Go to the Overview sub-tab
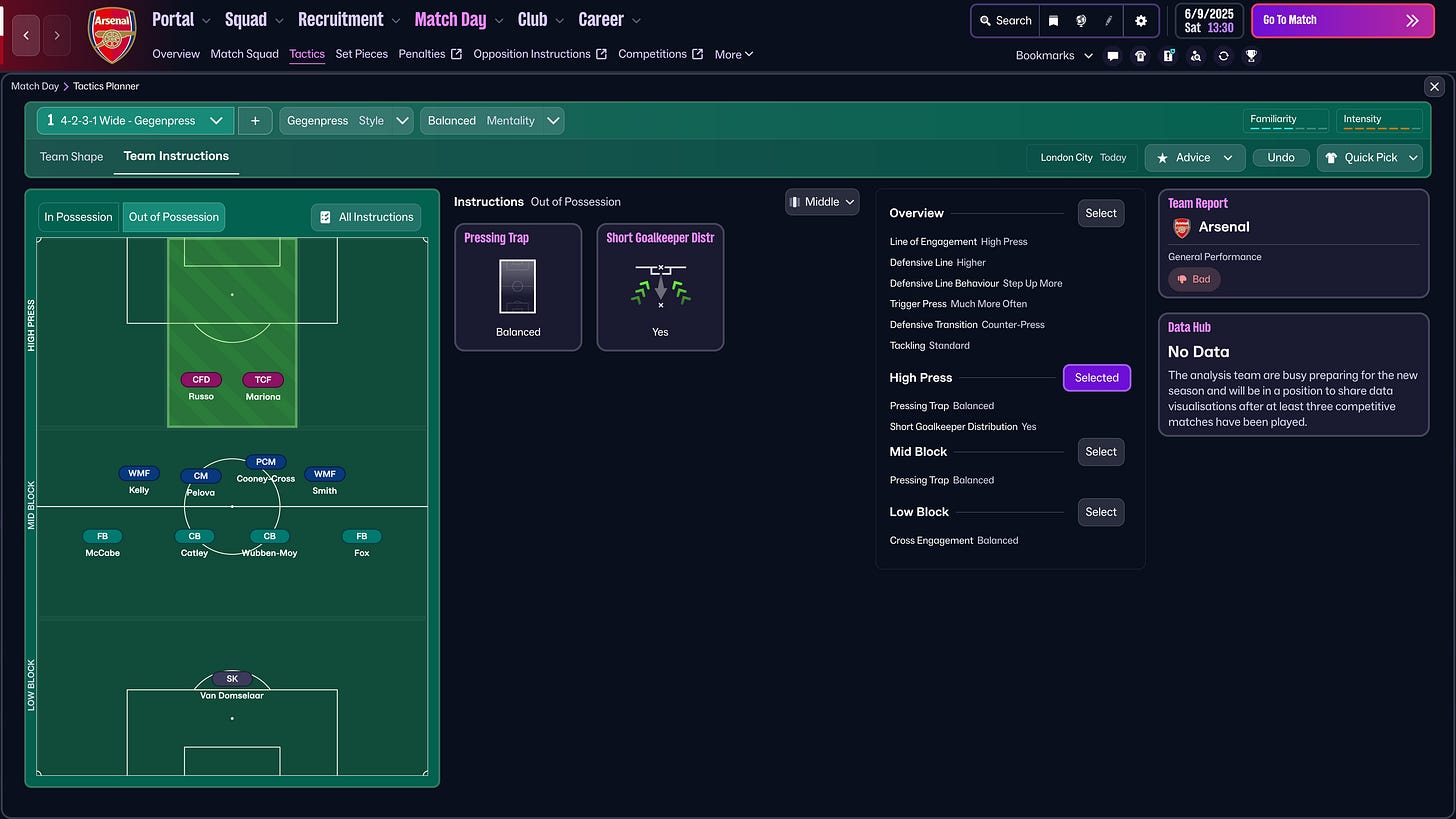 [x=176, y=54]
